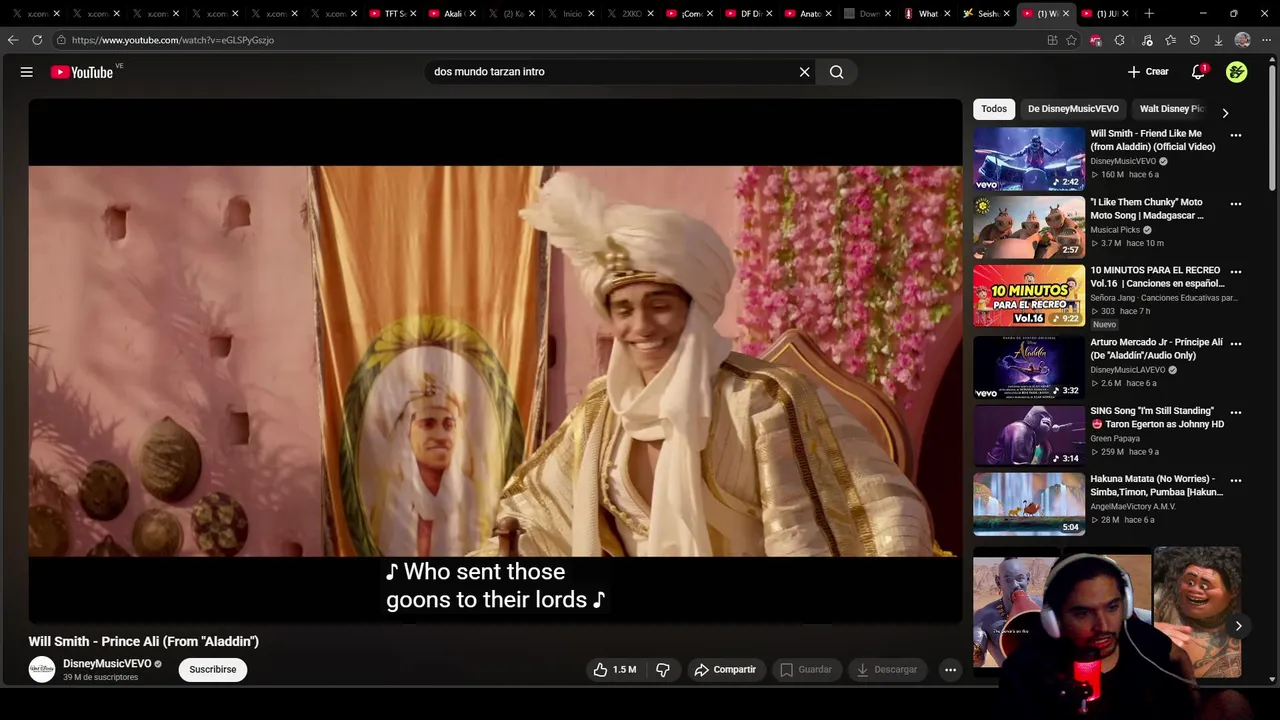Open options for Arturo Mercado Príncipe Alí video
The height and width of the screenshot is (720, 1280).
[x=1236, y=343]
